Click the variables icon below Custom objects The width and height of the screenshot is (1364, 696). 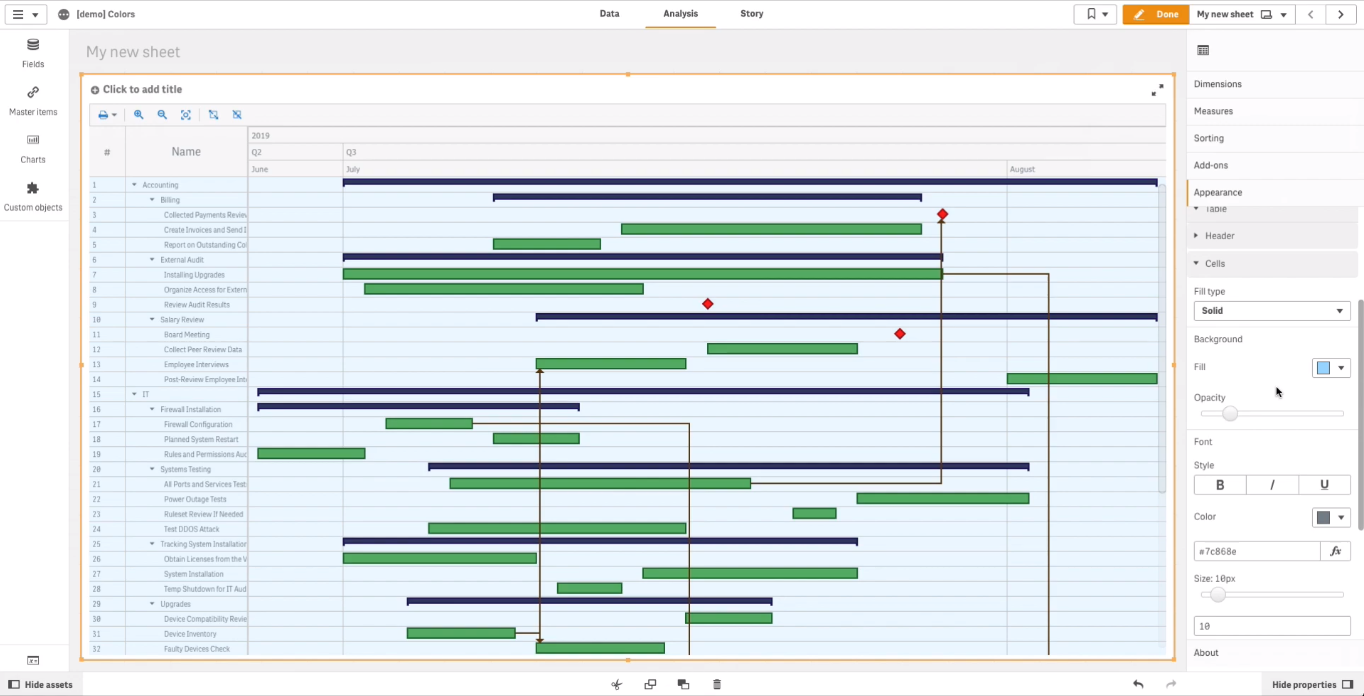tap(33, 661)
